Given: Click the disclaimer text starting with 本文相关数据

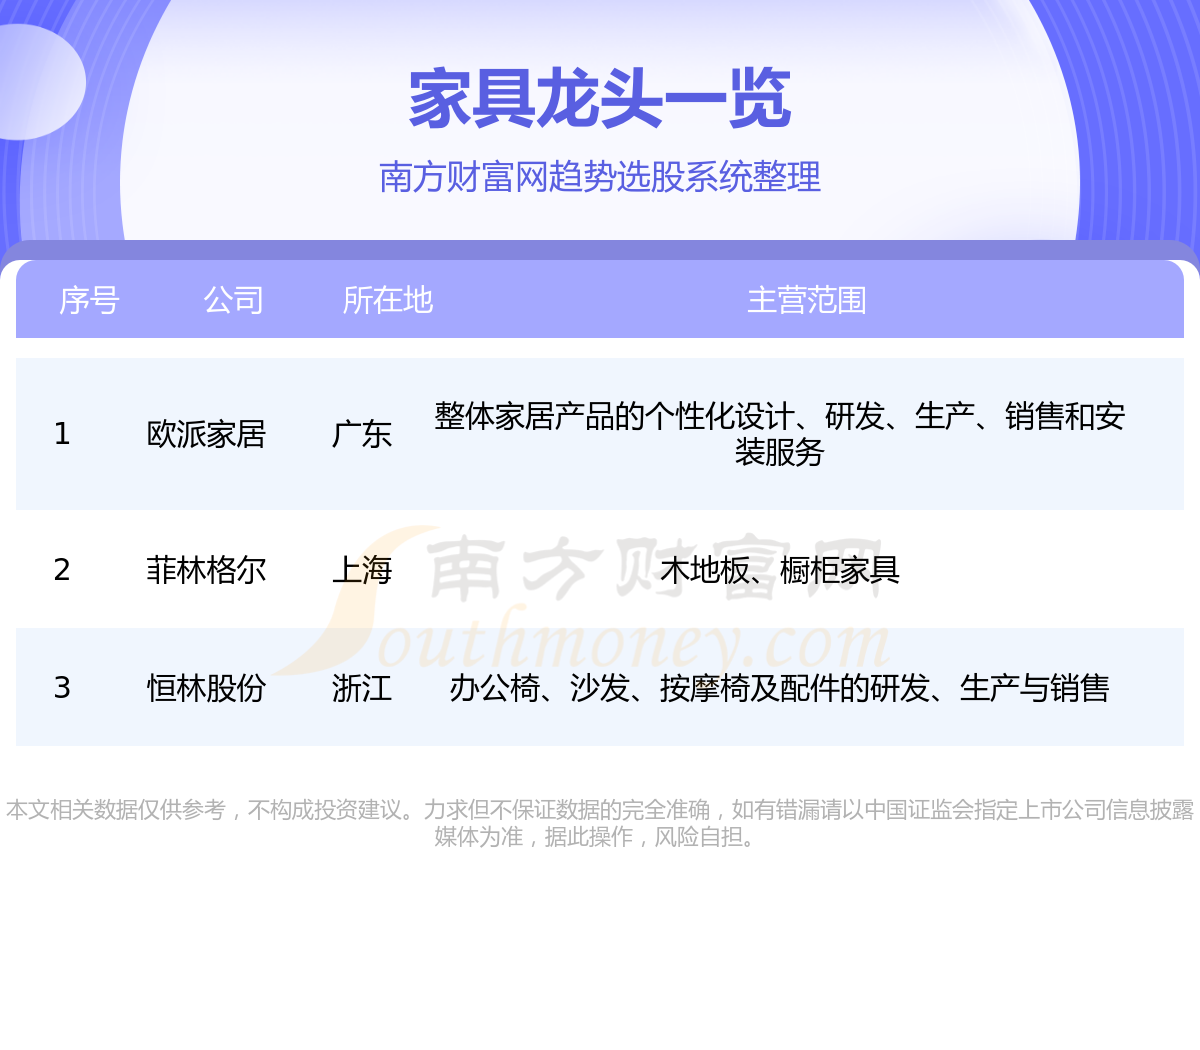Looking at the screenshot, I should pos(600,823).
